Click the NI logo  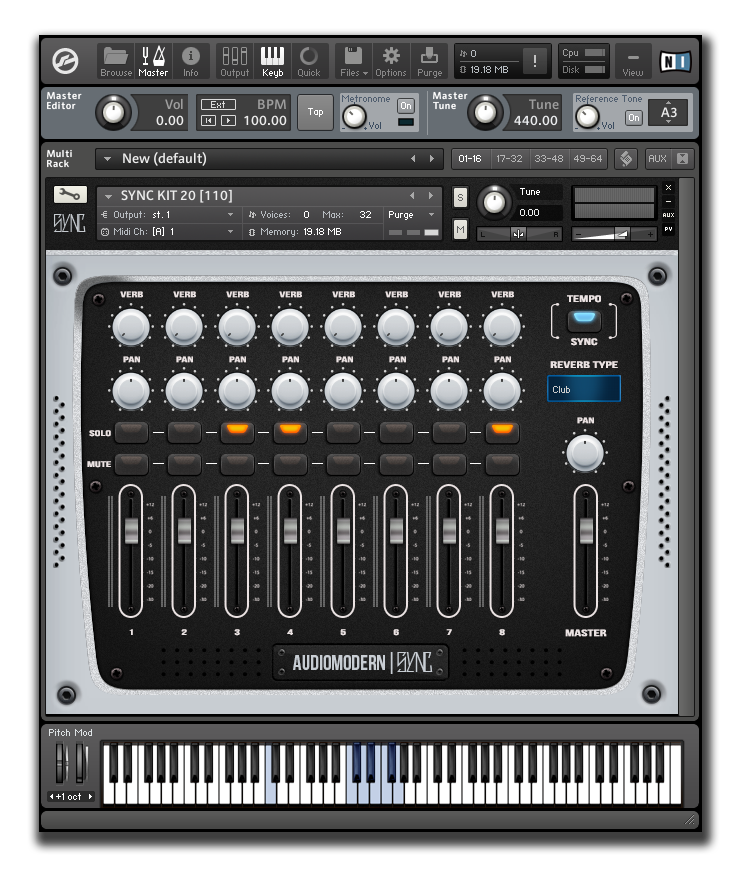675,61
